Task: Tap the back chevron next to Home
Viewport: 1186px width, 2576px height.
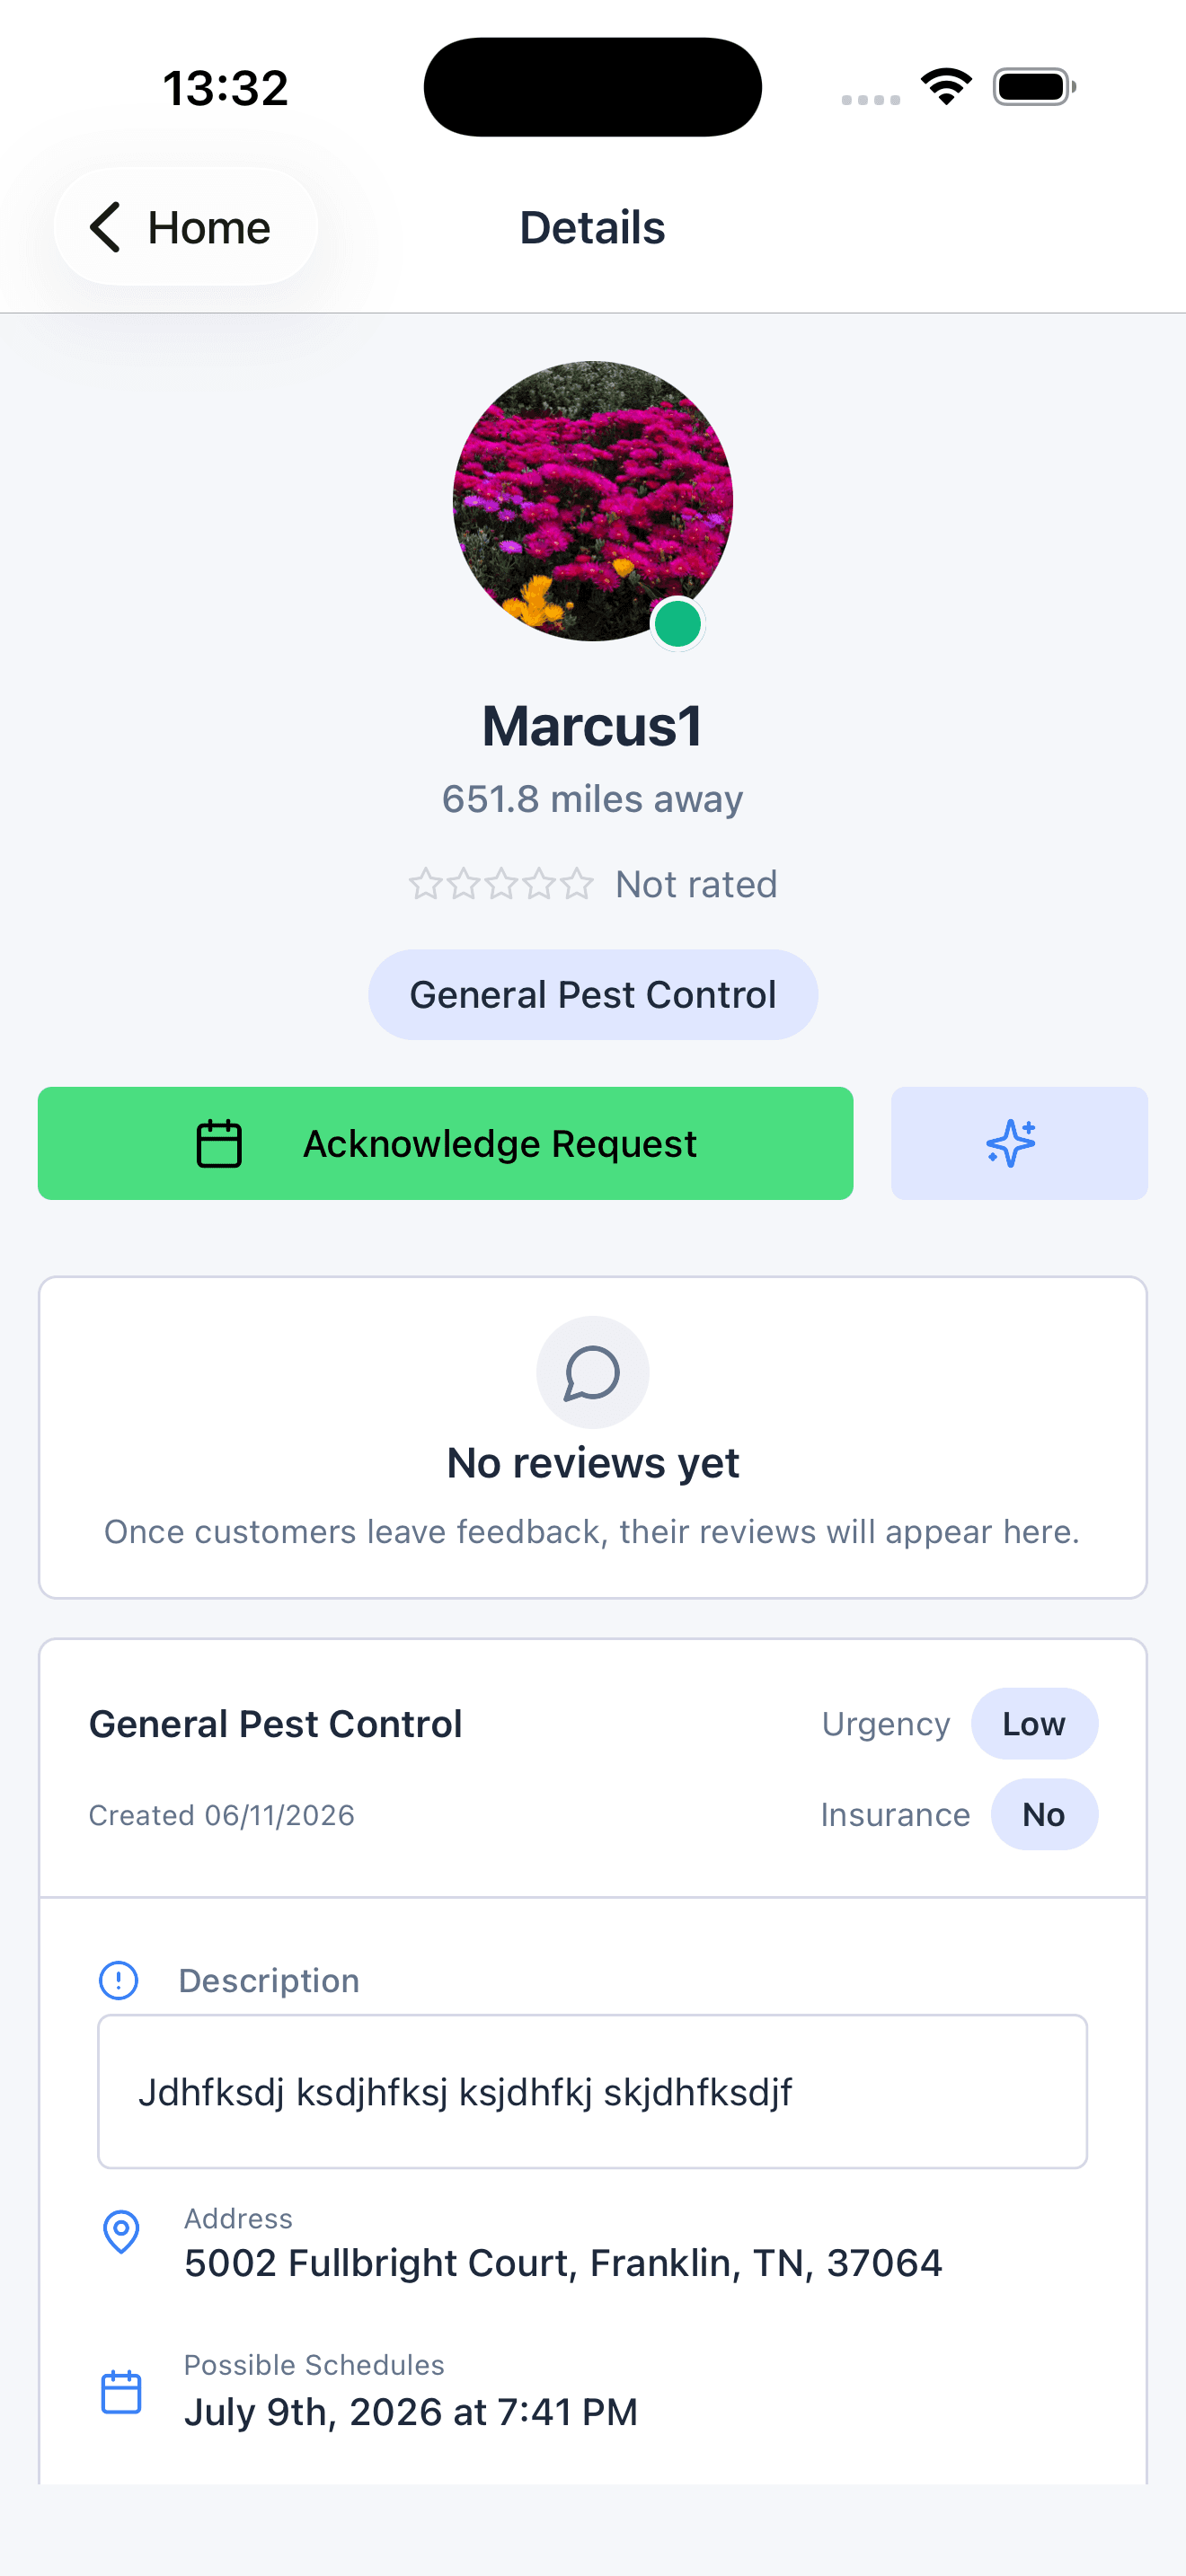Action: [x=105, y=227]
